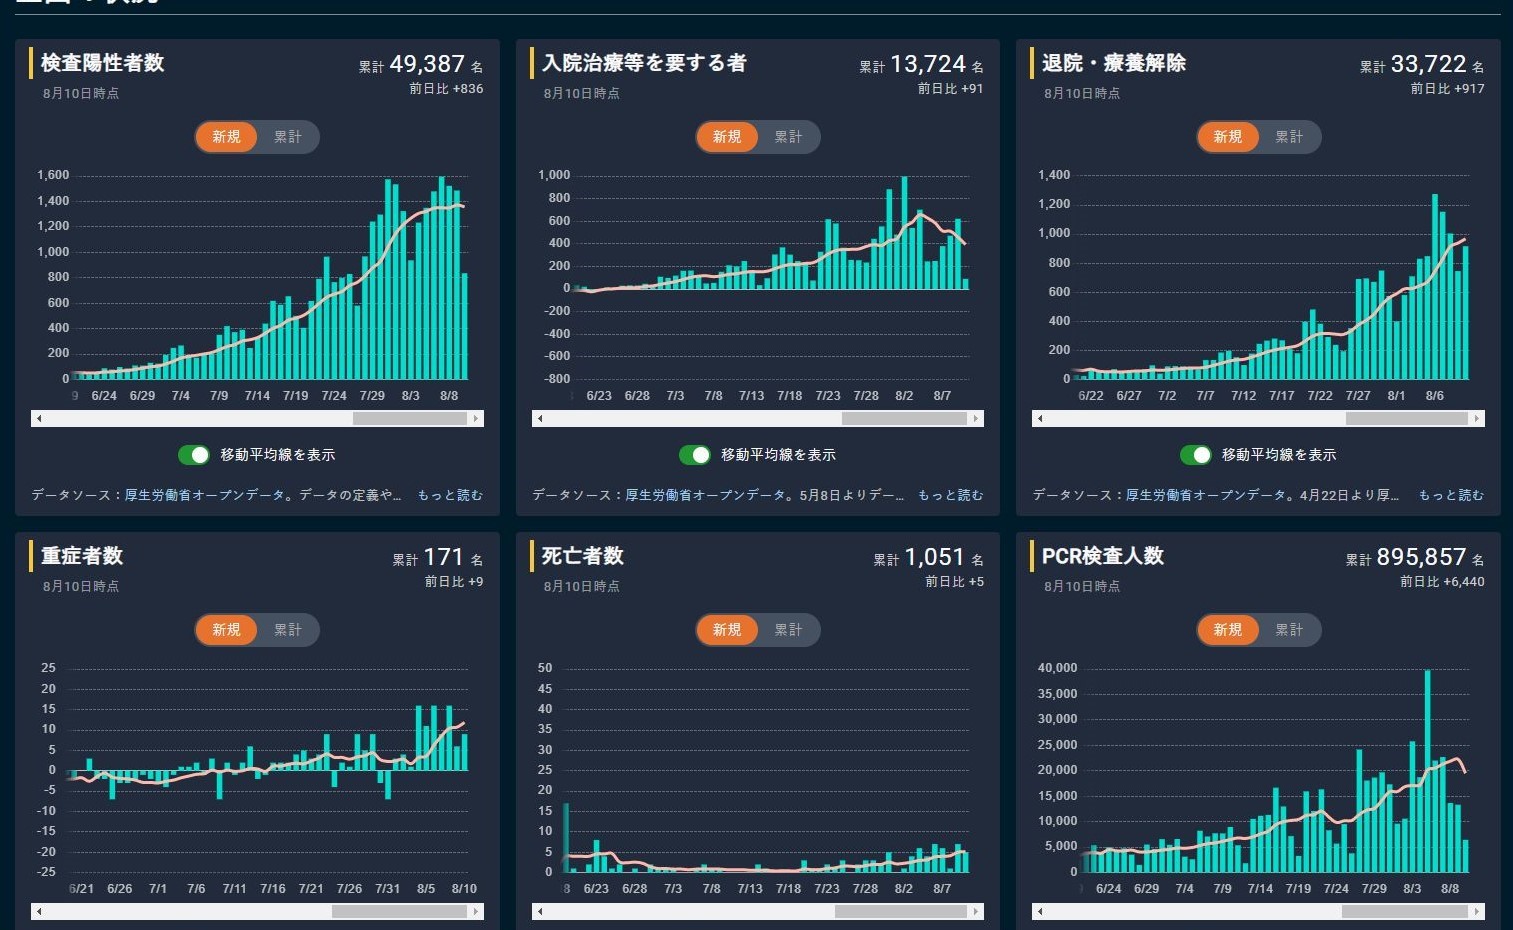Expand もっと読む in 検査陽性者数 card
1513x930 pixels.
(x=450, y=495)
